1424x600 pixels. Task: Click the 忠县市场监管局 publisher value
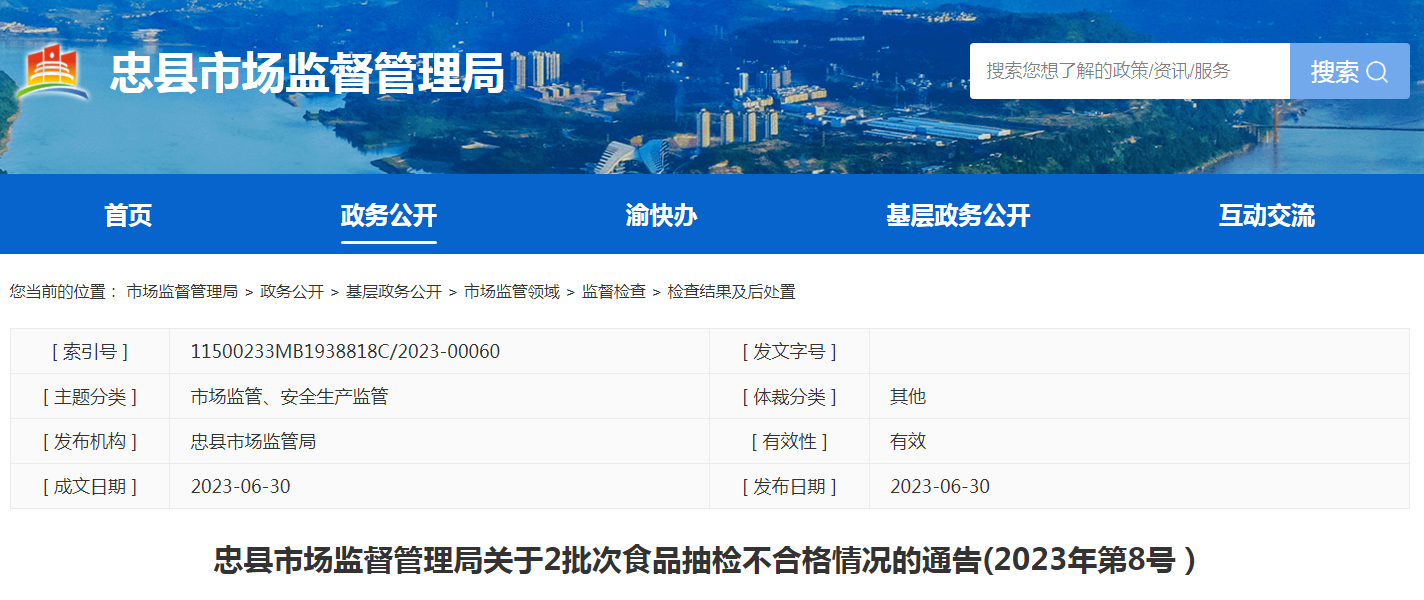coord(253,441)
